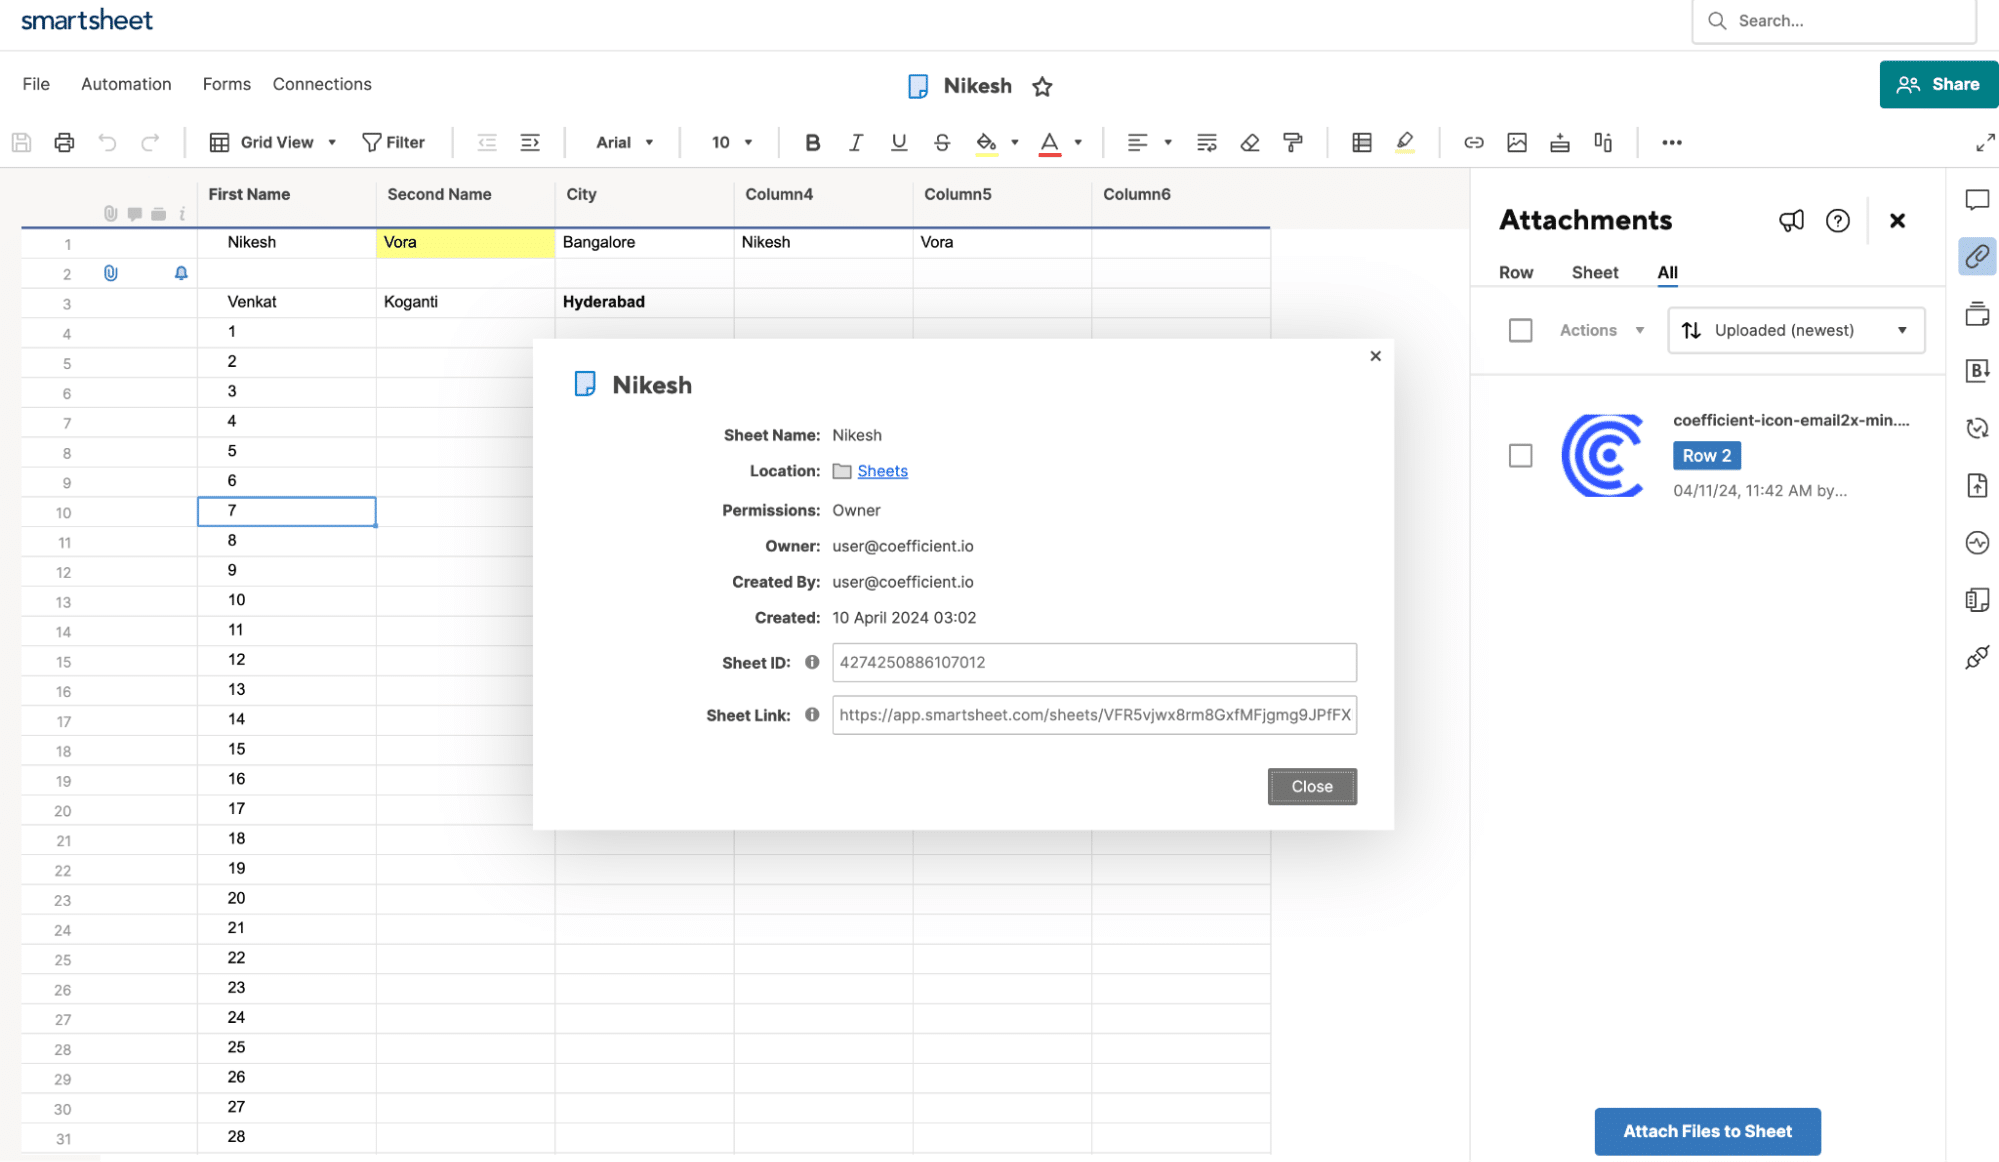
Task: Click the Outdent icon
Action: pyautogui.click(x=487, y=142)
